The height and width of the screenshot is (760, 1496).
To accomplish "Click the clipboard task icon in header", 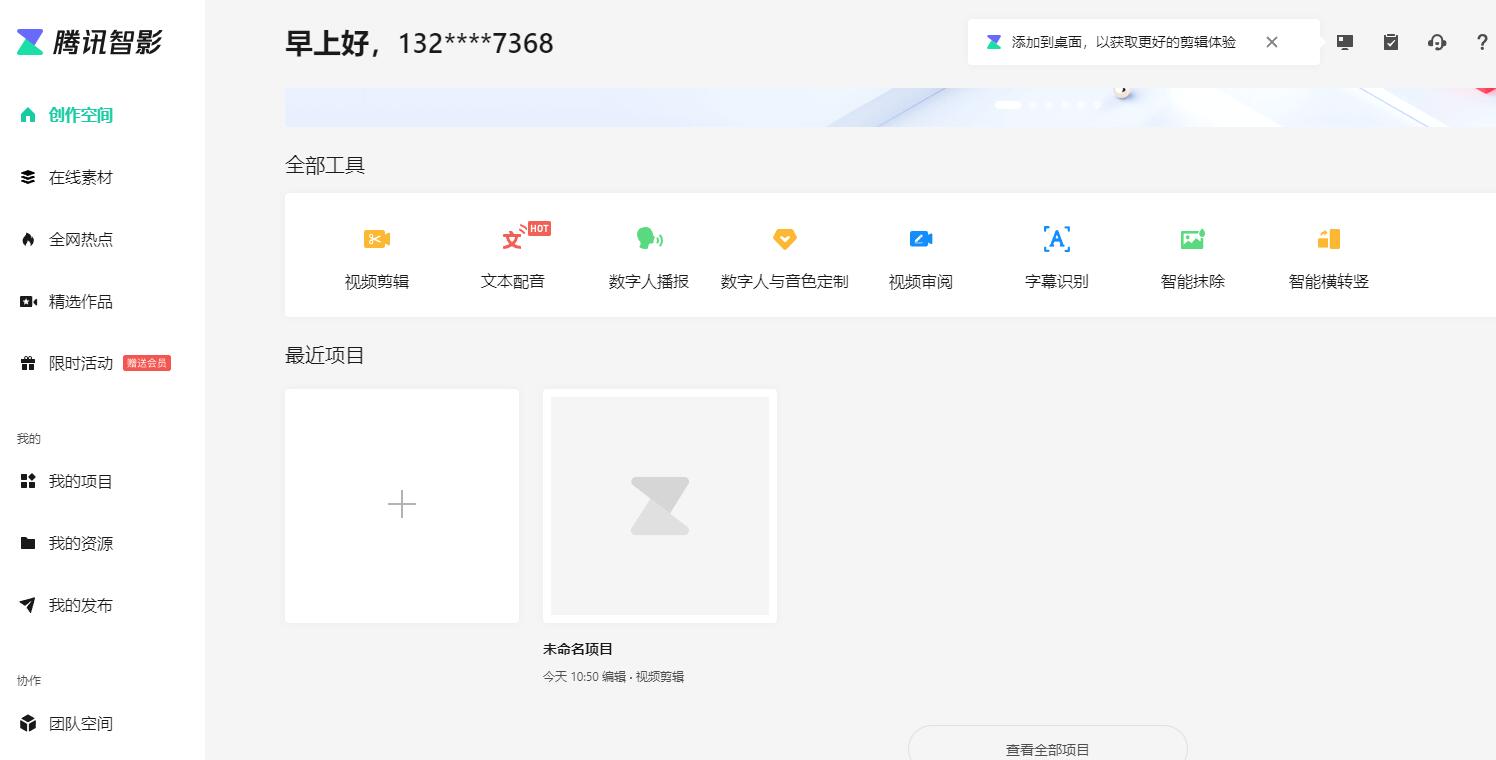I will (x=1391, y=42).
